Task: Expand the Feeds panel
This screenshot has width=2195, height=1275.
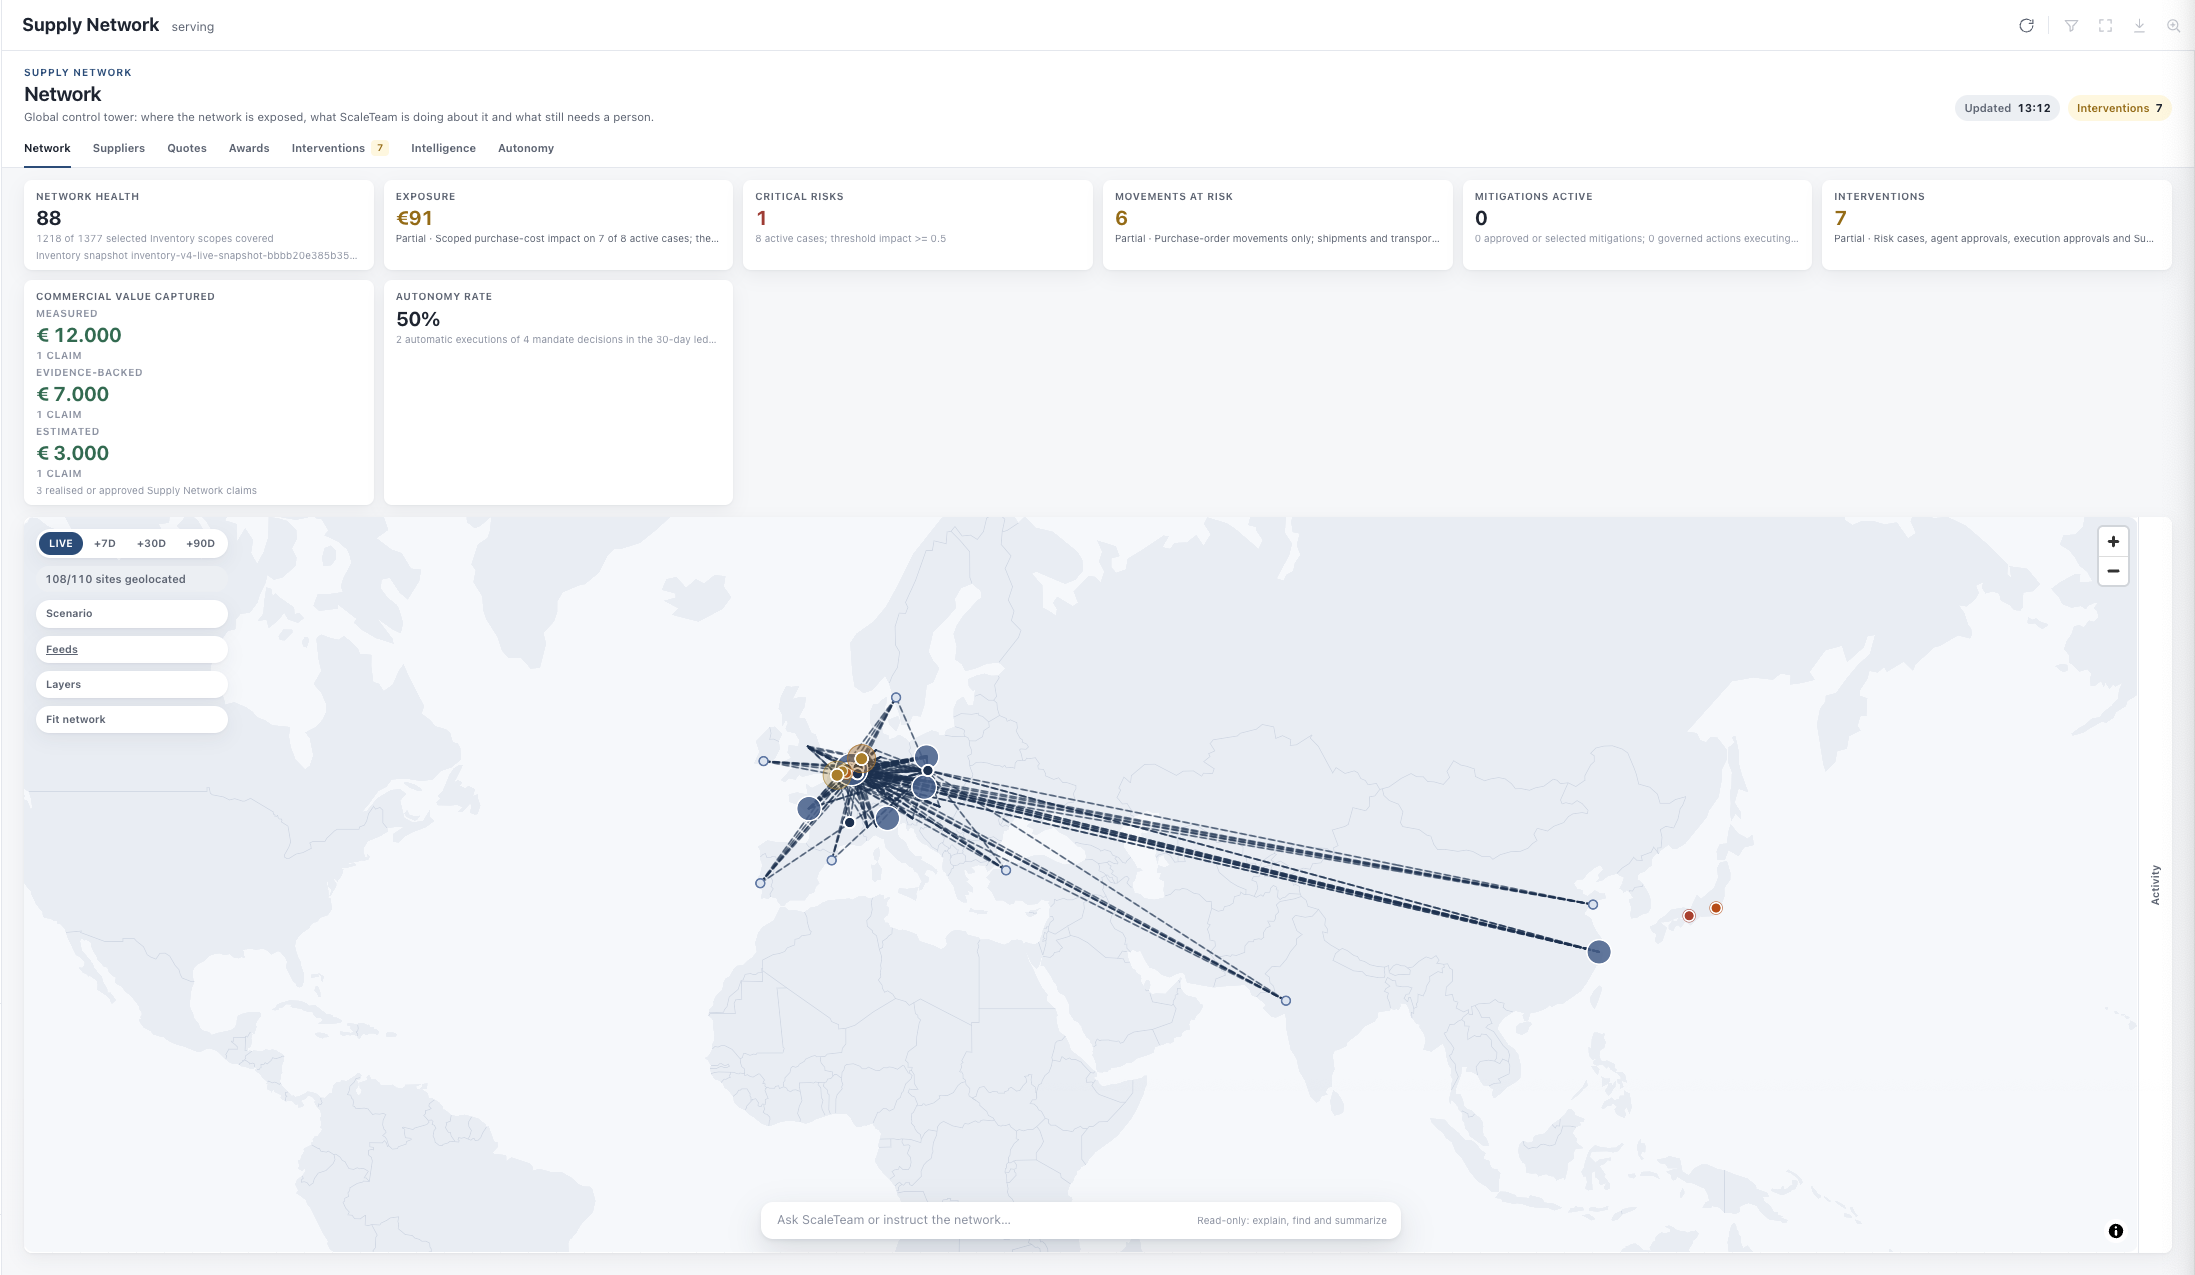Action: click(x=132, y=649)
